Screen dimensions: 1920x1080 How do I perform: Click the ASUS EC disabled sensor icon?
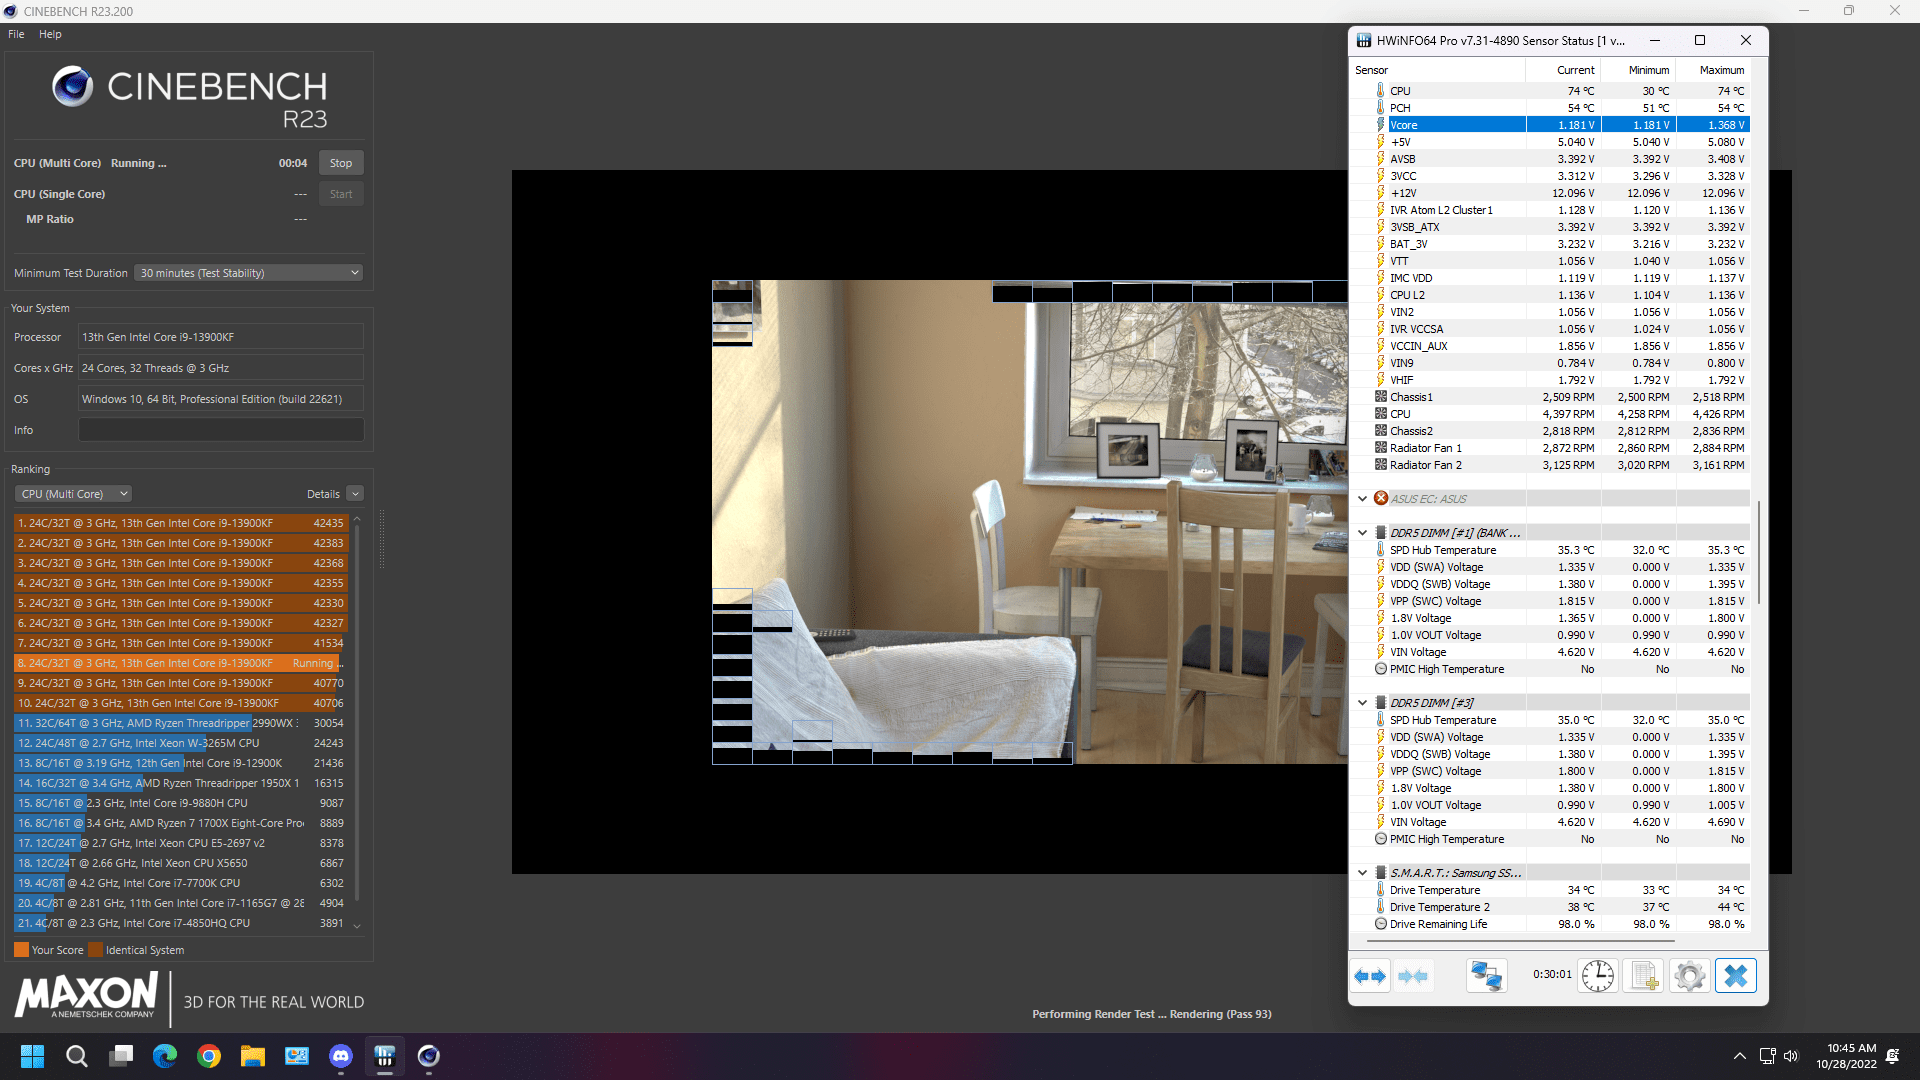tap(1381, 498)
